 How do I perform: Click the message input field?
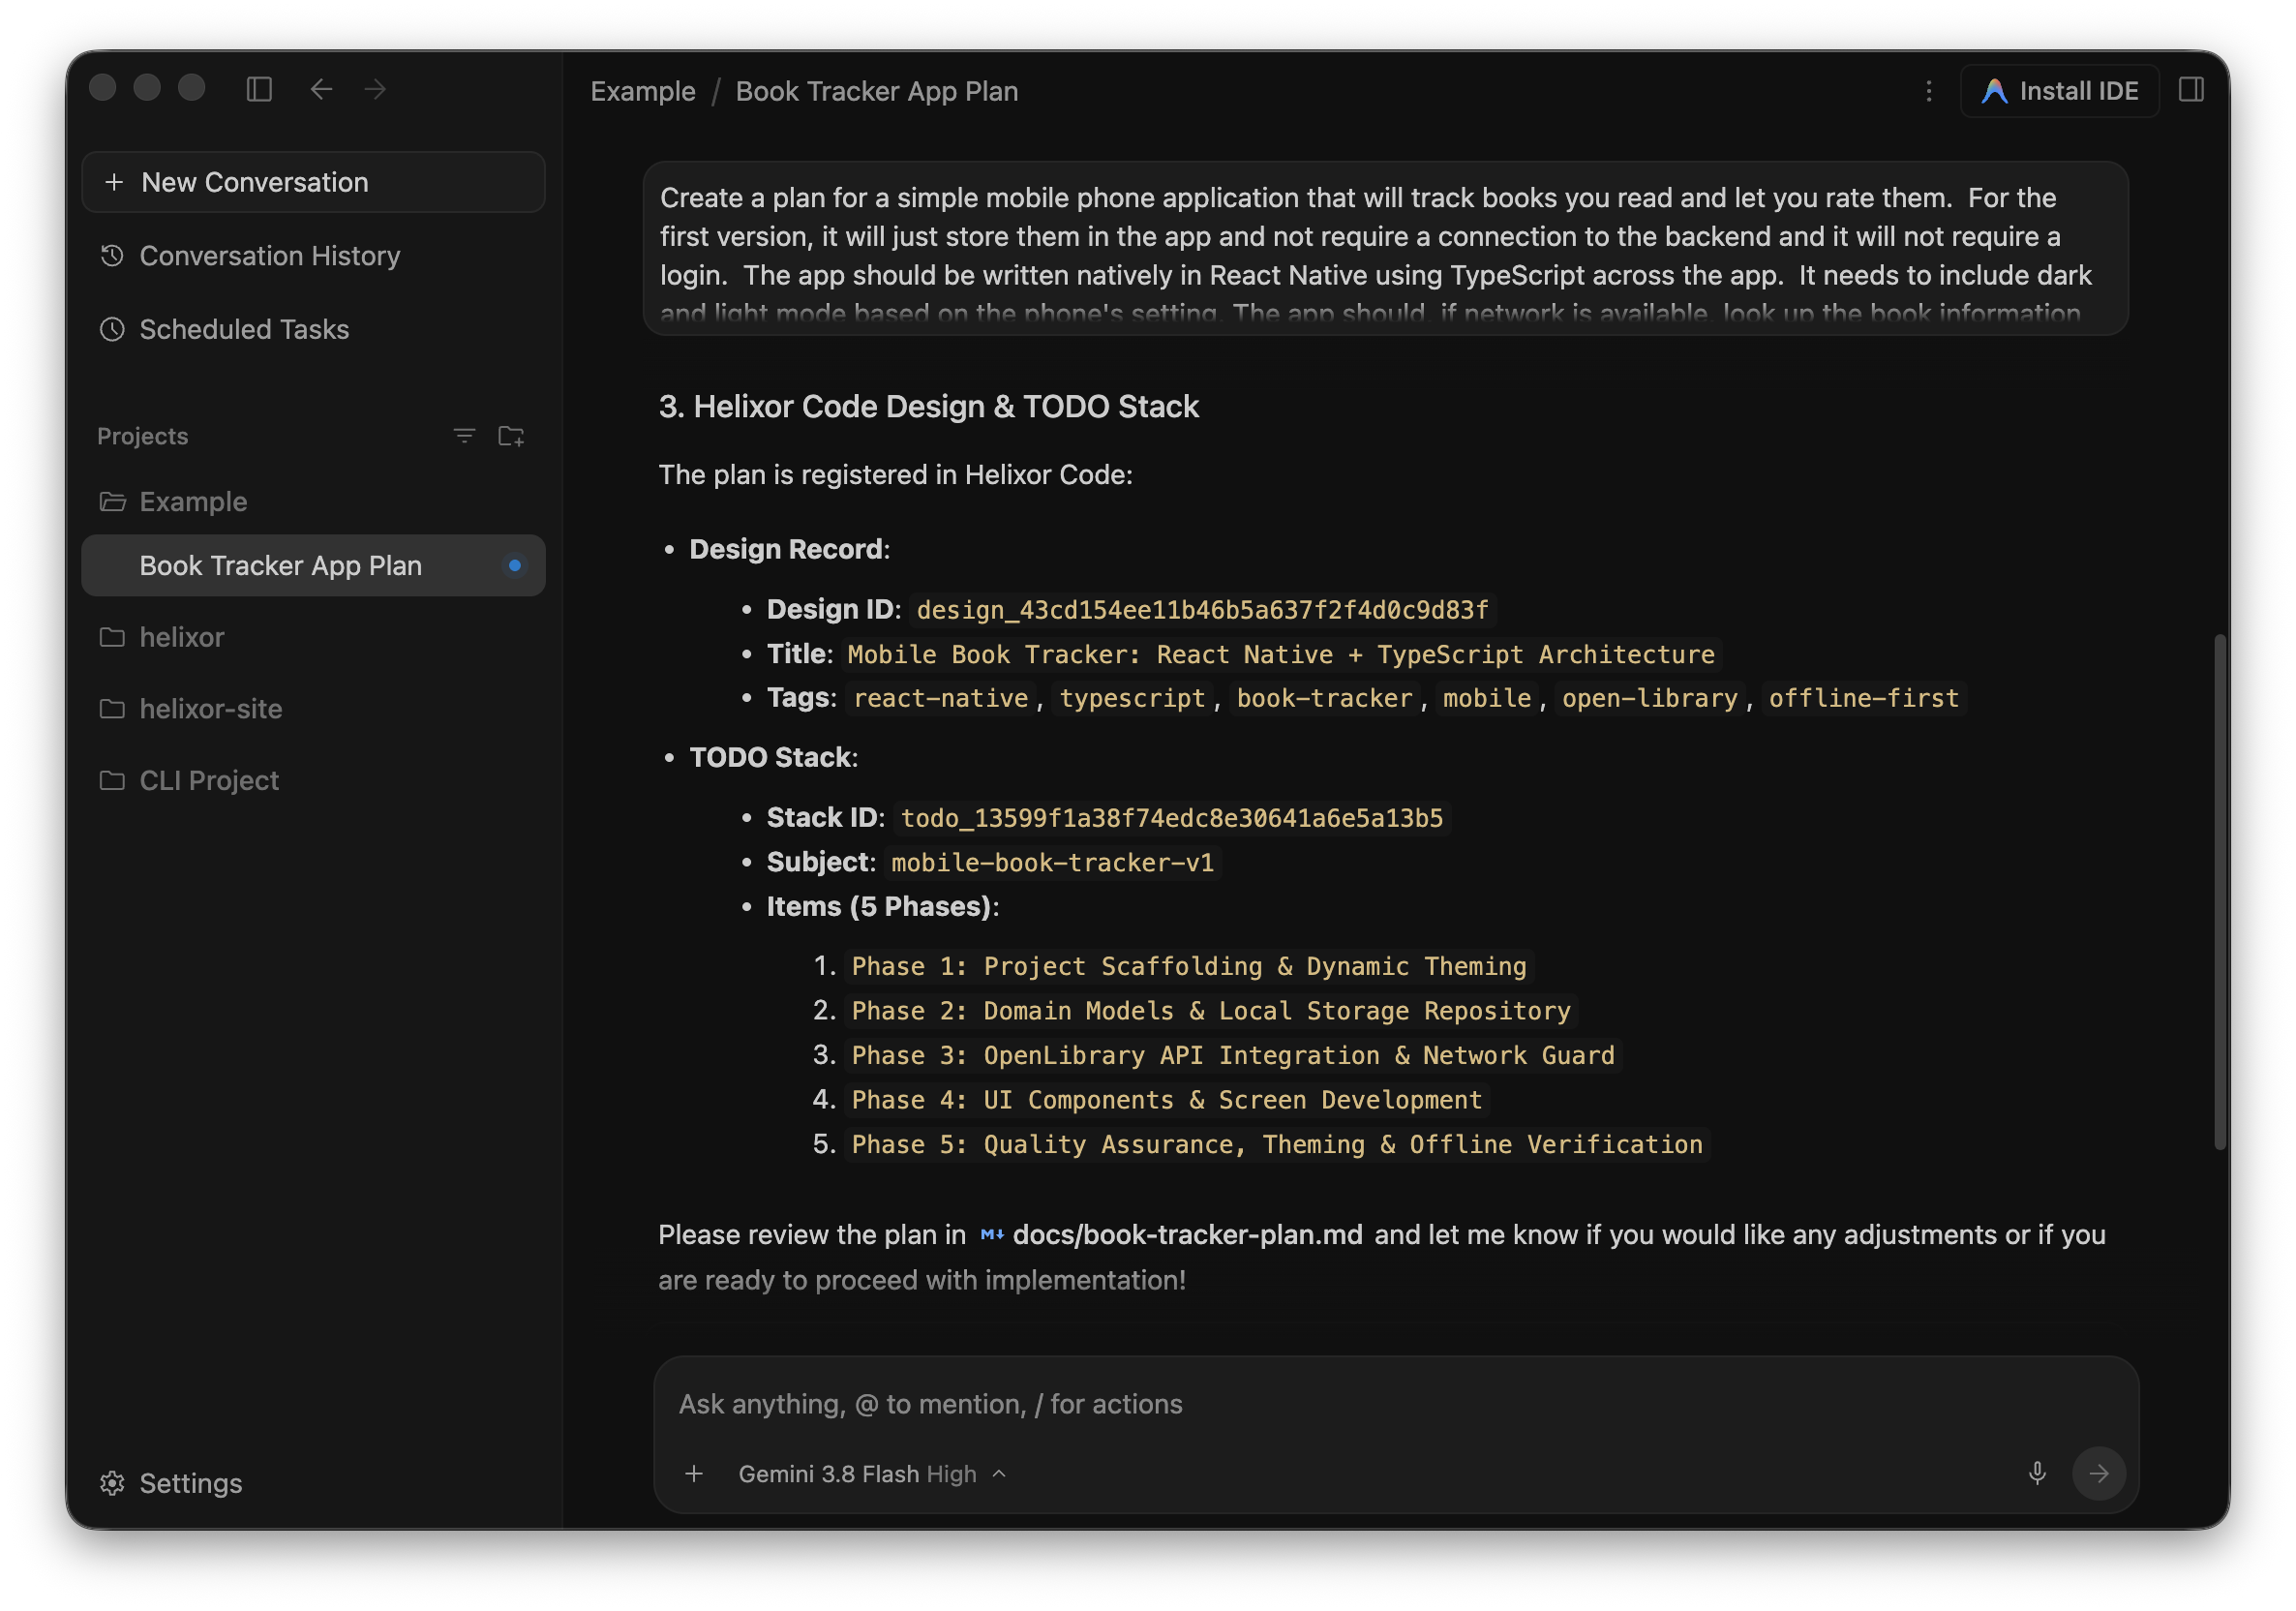(x=1395, y=1404)
